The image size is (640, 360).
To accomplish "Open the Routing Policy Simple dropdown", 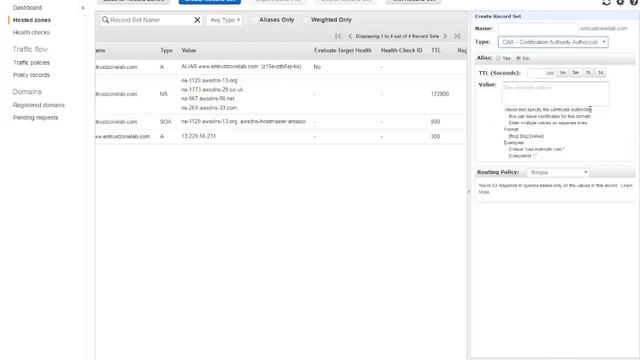I will pyautogui.click(x=558, y=172).
